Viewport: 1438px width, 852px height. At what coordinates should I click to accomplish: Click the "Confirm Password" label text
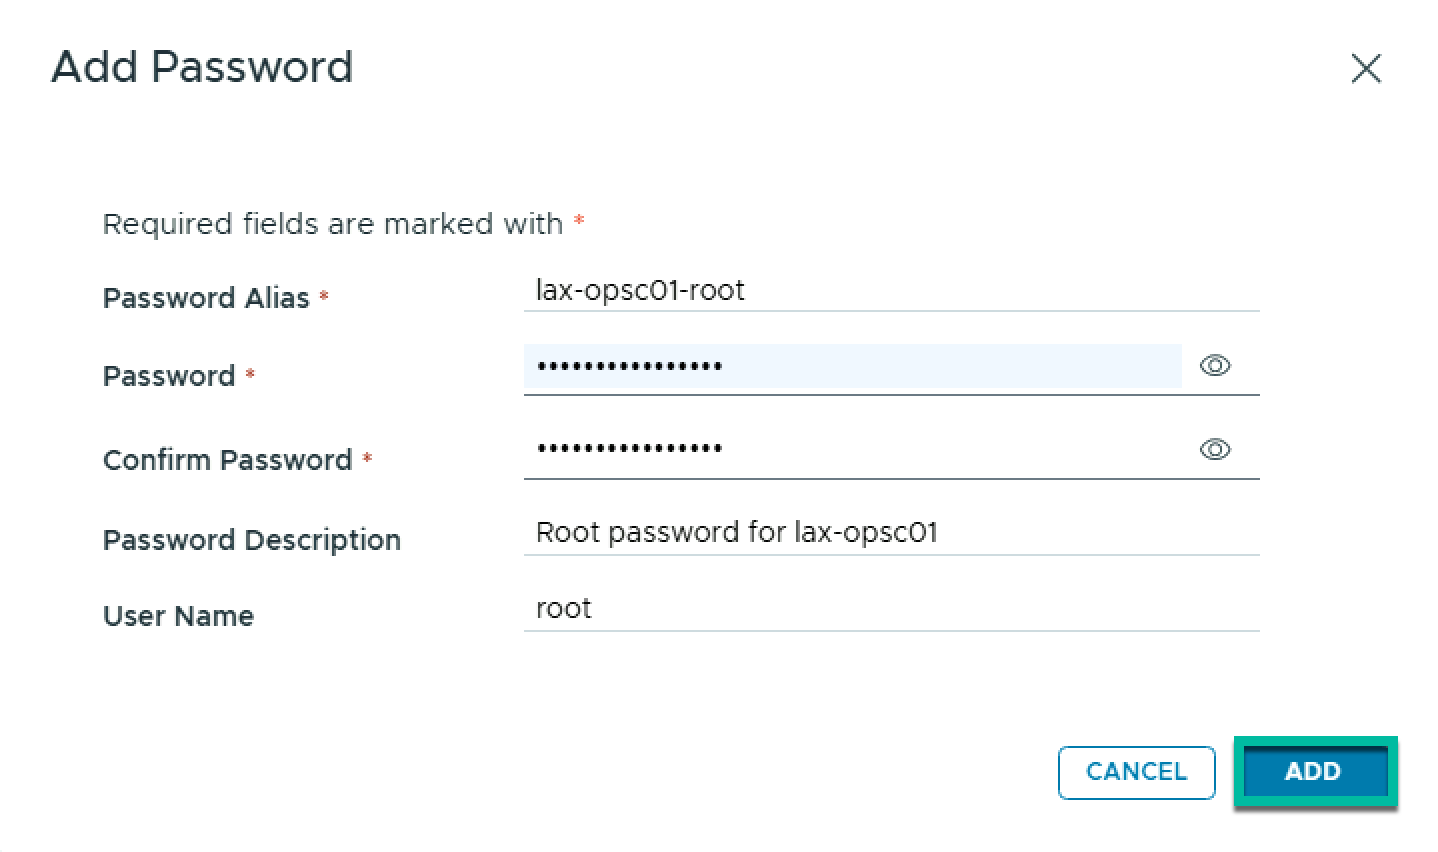pyautogui.click(x=227, y=460)
